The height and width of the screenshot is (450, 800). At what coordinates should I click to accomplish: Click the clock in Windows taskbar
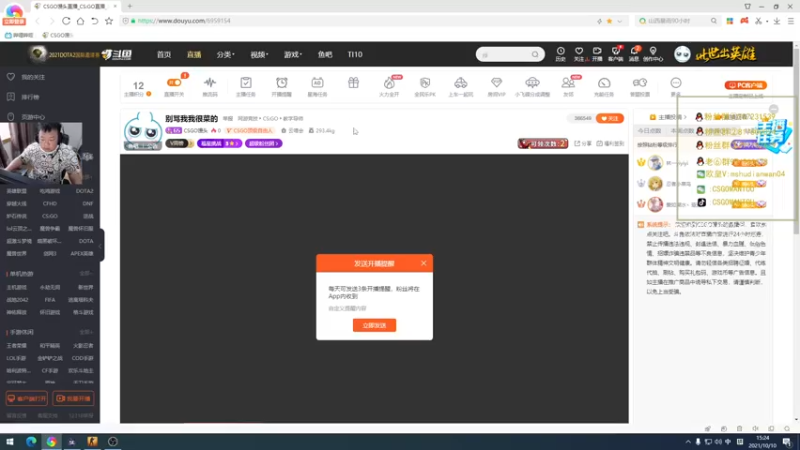[x=762, y=442]
